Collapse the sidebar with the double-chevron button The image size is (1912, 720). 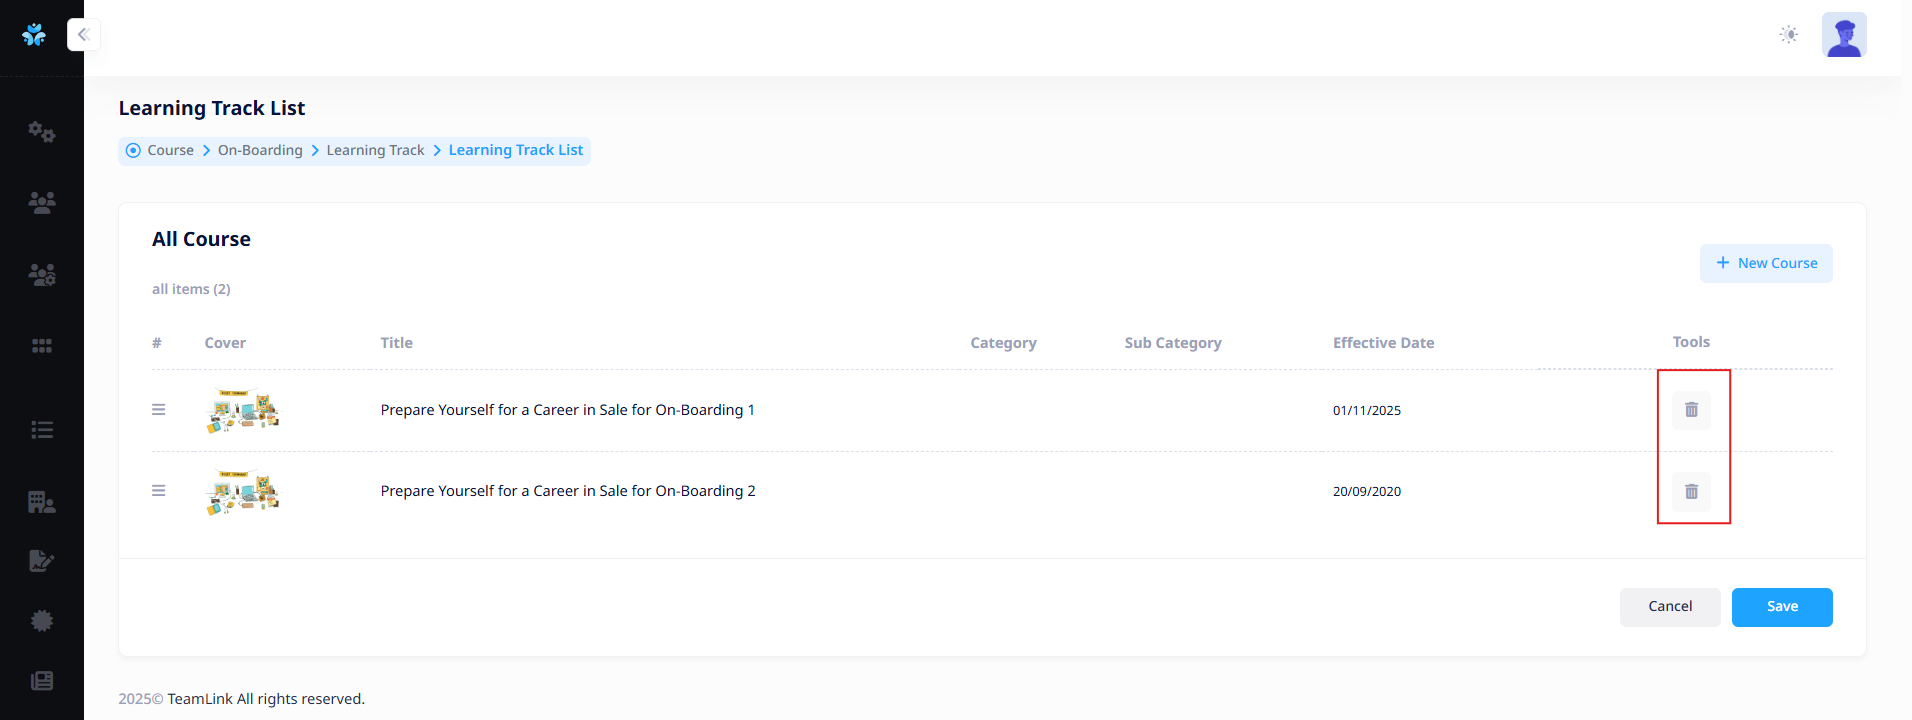83,35
